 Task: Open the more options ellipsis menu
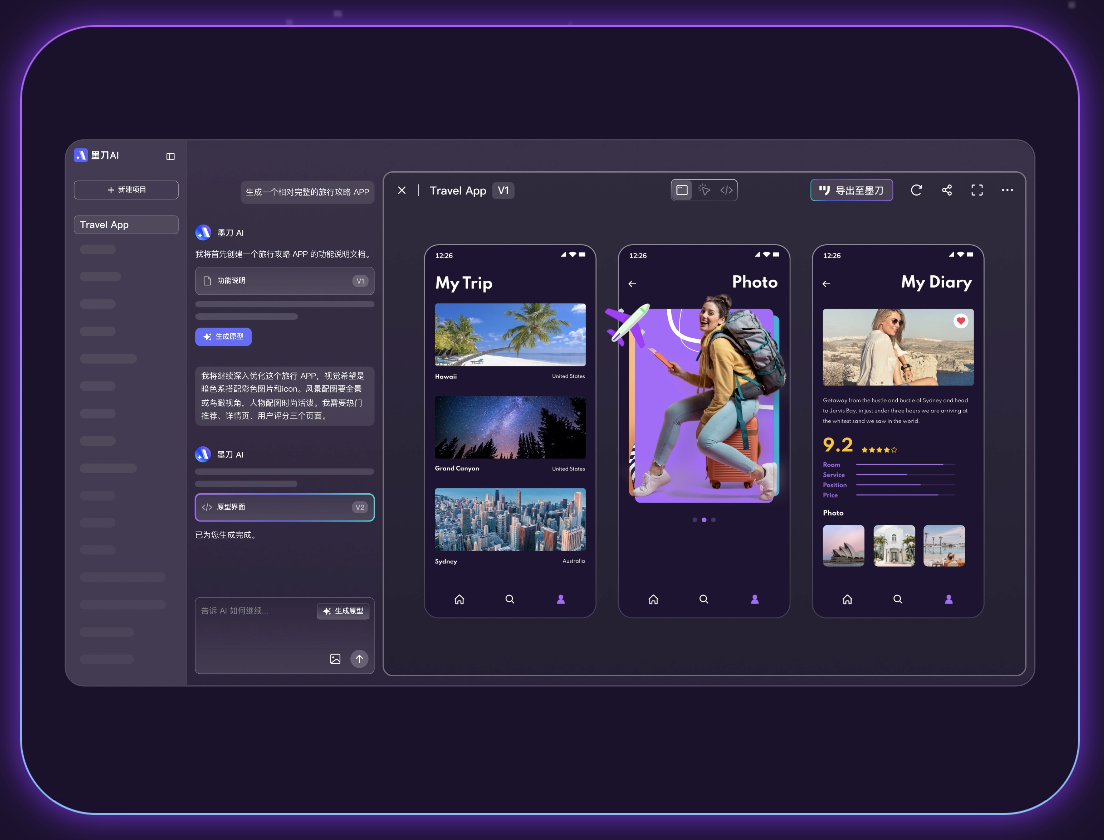[1007, 190]
